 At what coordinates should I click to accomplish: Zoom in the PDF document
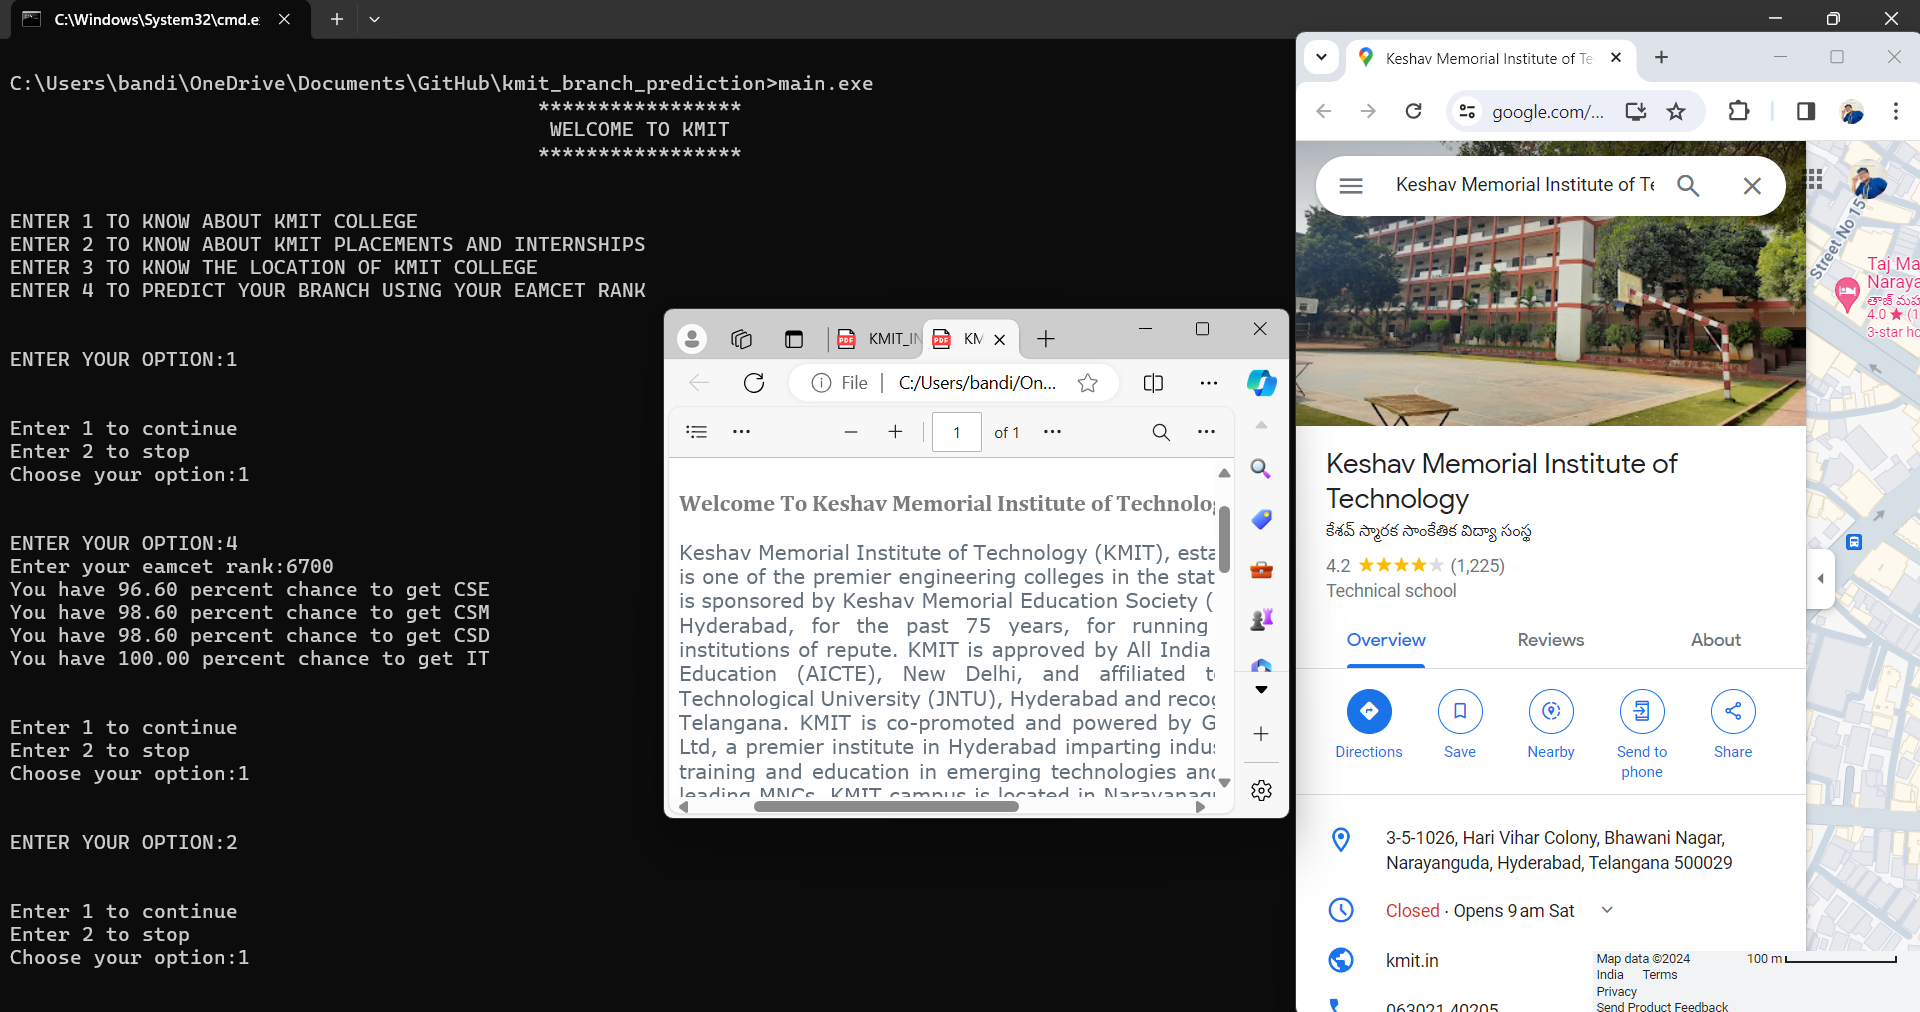tap(895, 432)
